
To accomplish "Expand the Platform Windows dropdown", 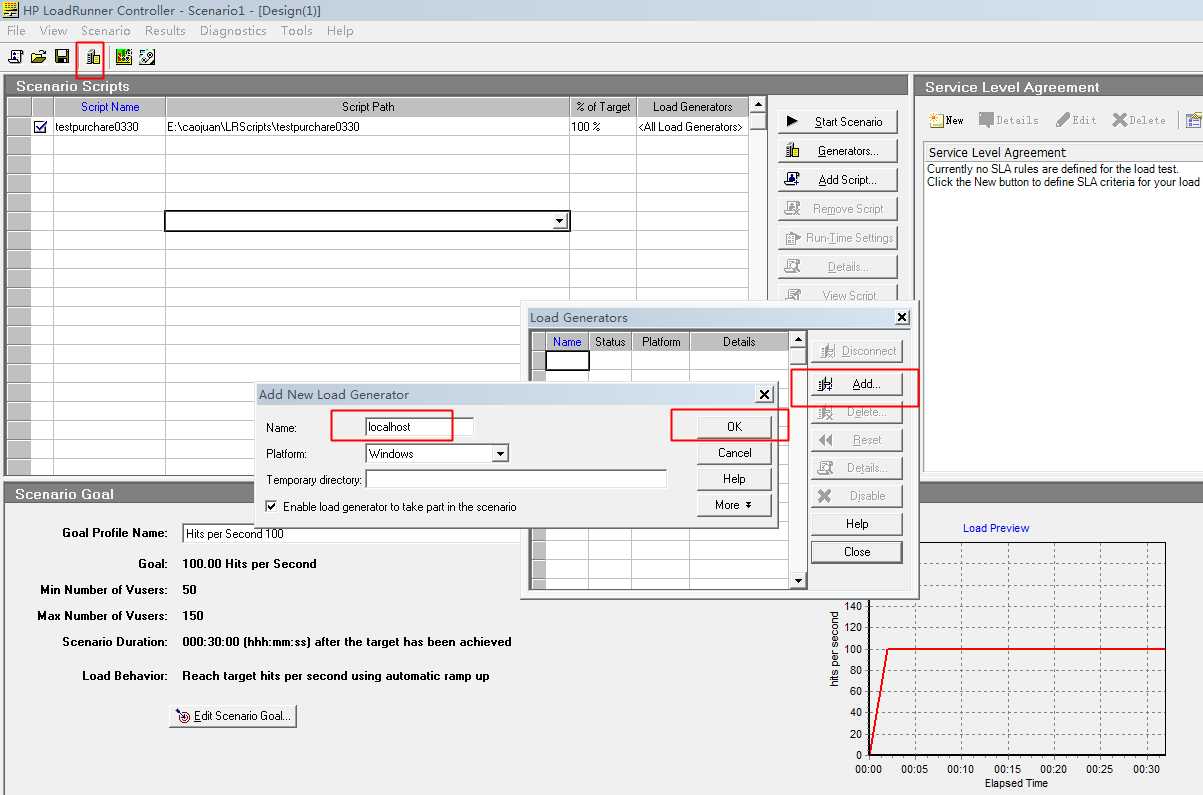I will tap(500, 454).
